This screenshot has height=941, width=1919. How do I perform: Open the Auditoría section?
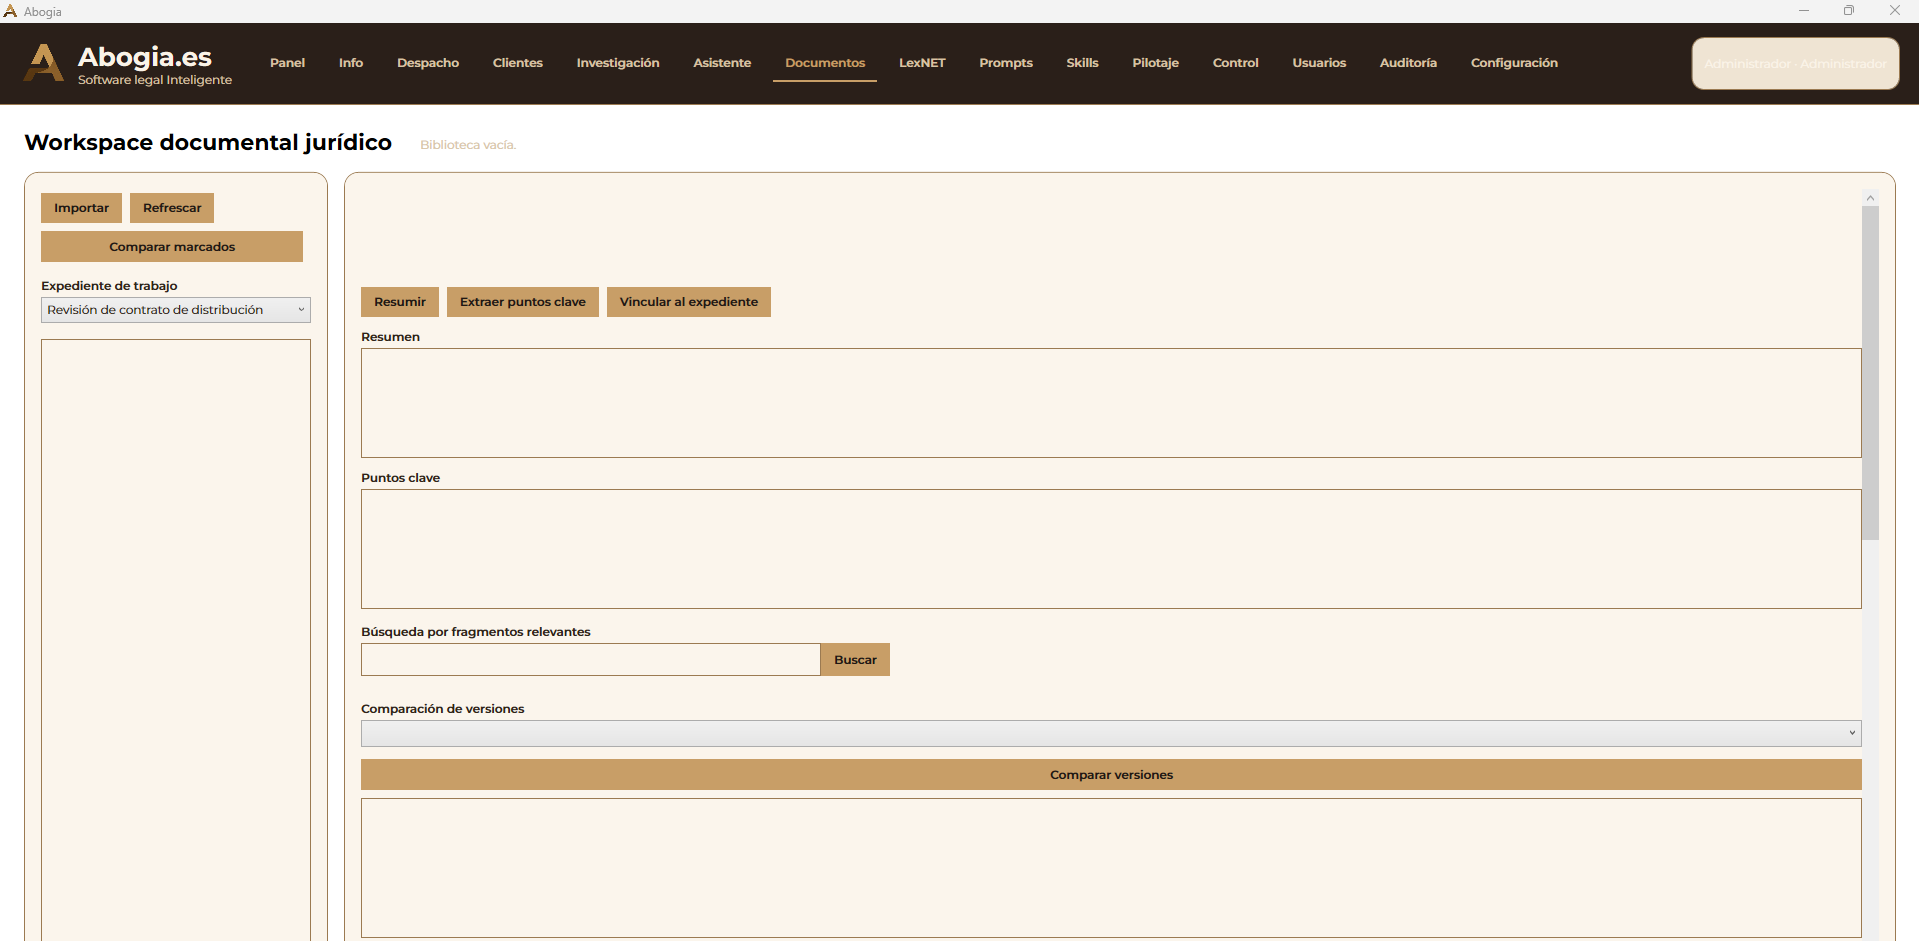[1408, 63]
